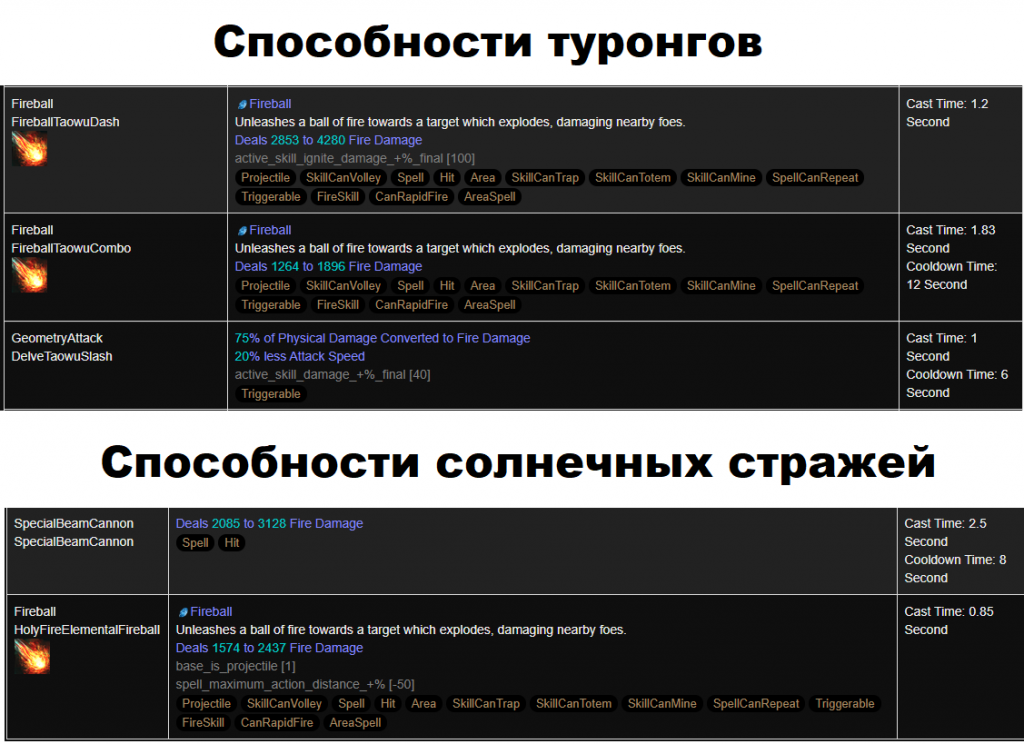Click the blue gem icon in FireballTaowuCombo row

[241, 230]
